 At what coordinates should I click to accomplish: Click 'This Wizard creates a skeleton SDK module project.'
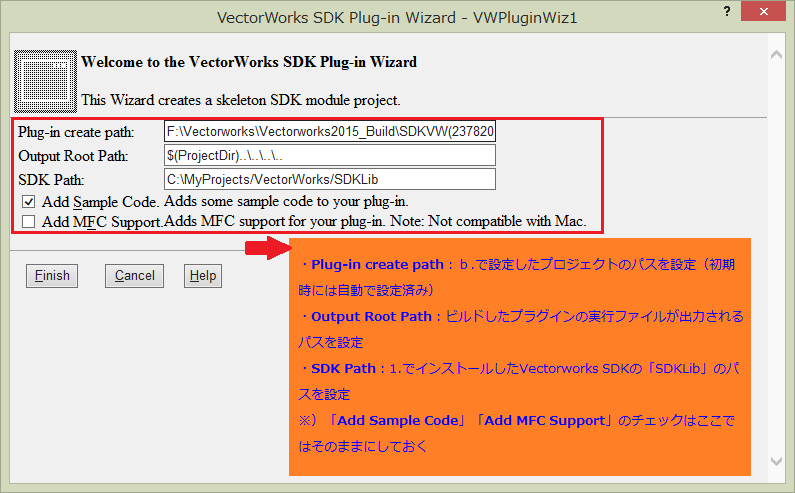[x=241, y=100]
